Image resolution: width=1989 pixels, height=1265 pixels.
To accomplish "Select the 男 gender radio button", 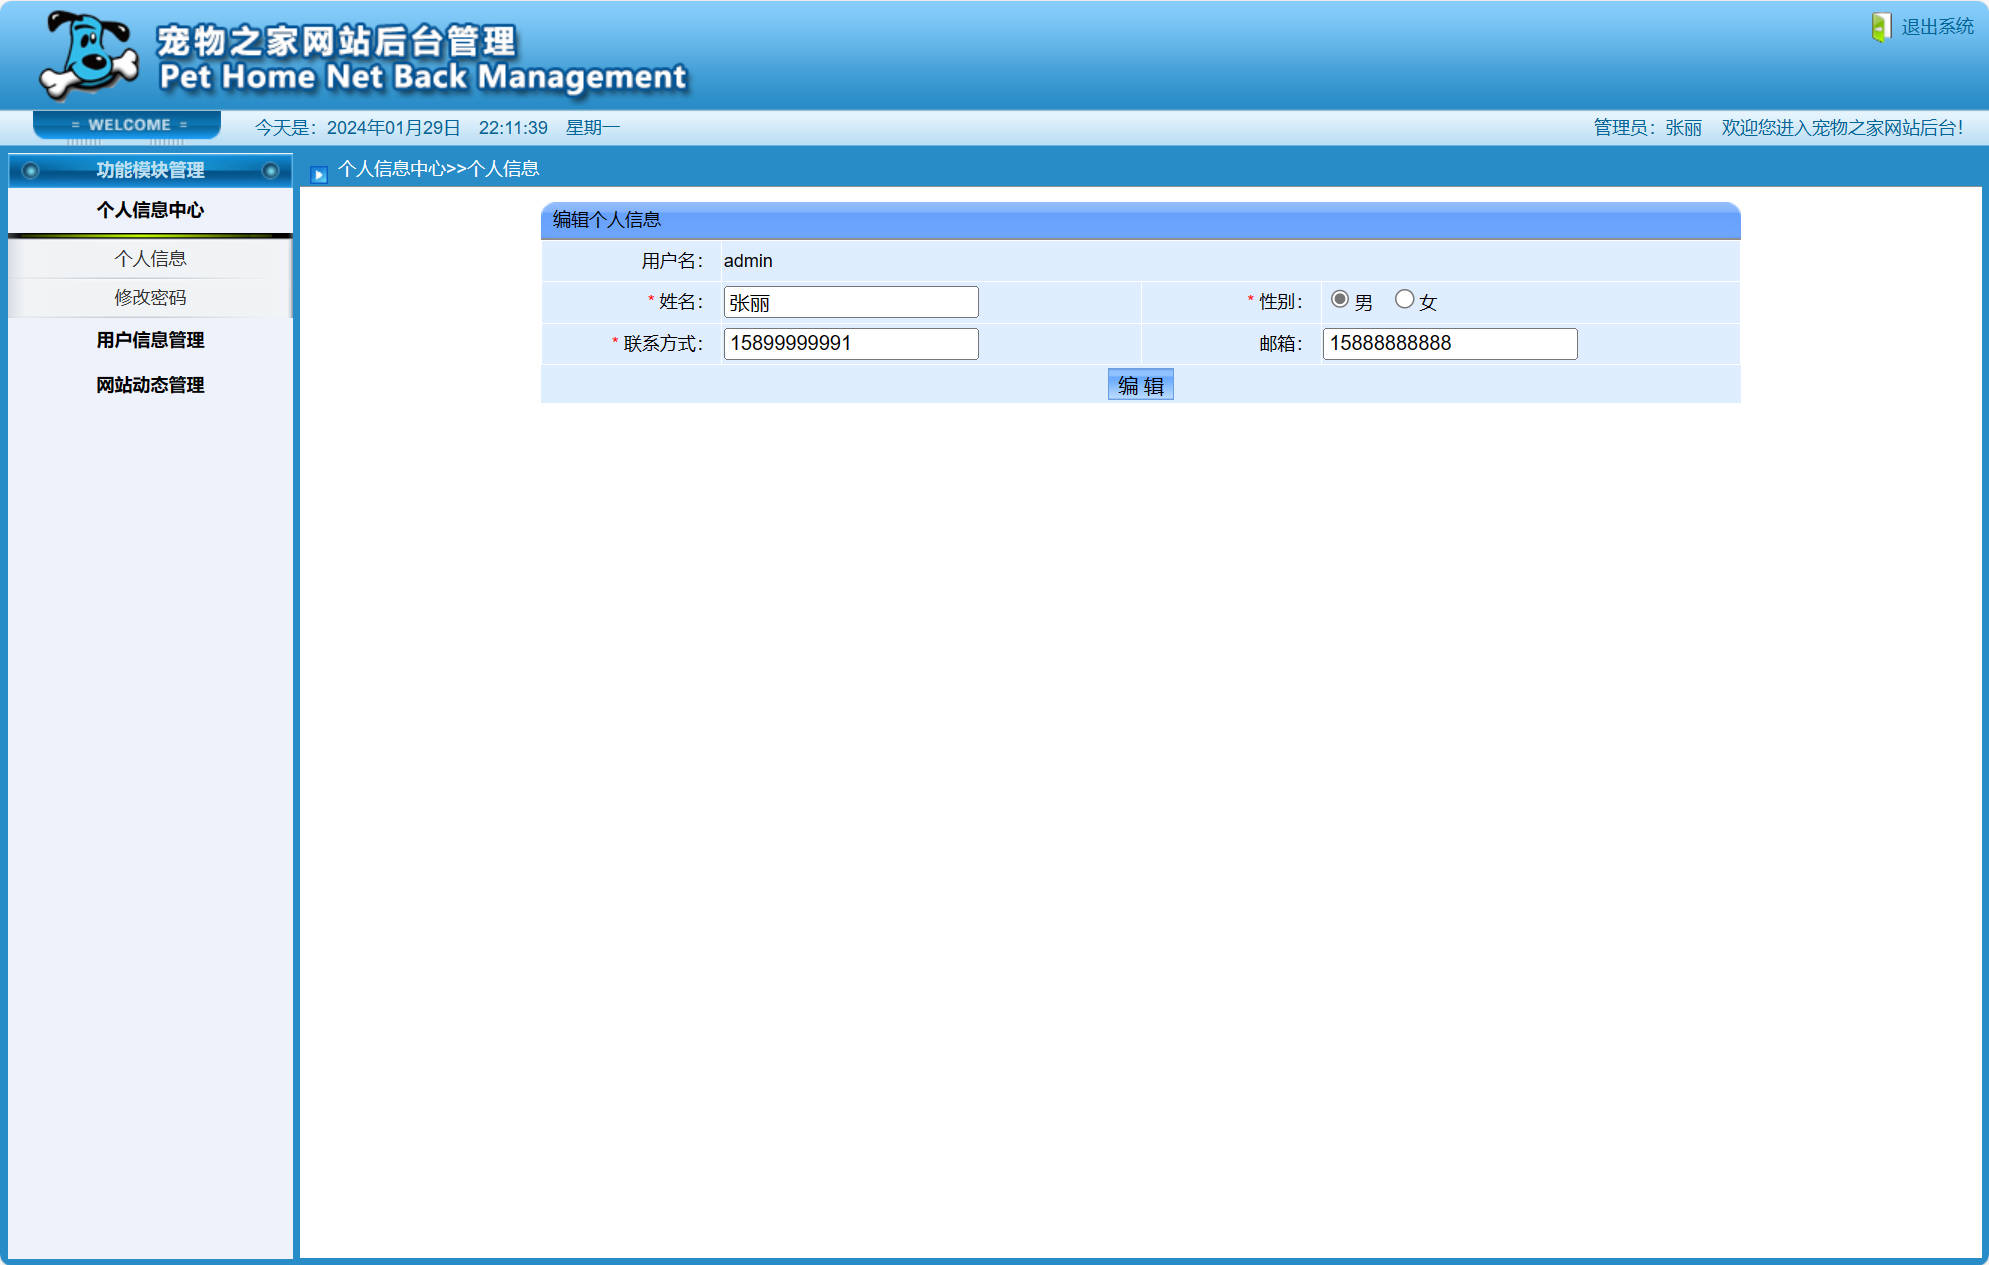I will click(1340, 300).
